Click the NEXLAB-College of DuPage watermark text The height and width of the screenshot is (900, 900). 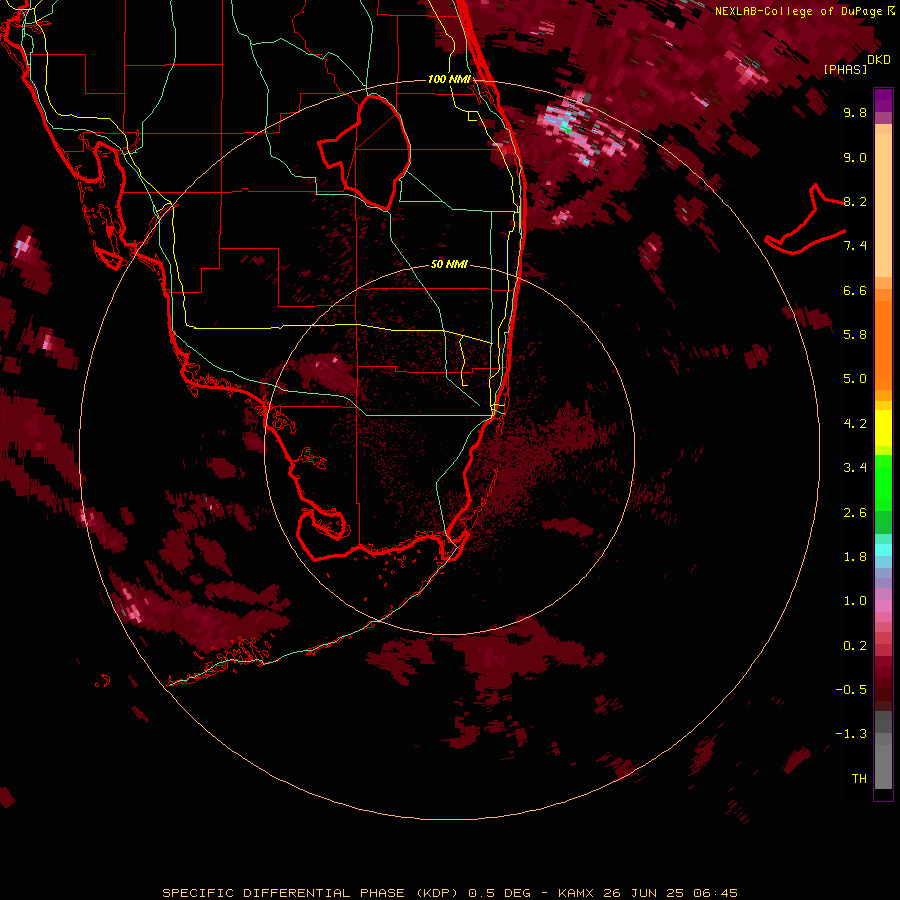(x=804, y=11)
